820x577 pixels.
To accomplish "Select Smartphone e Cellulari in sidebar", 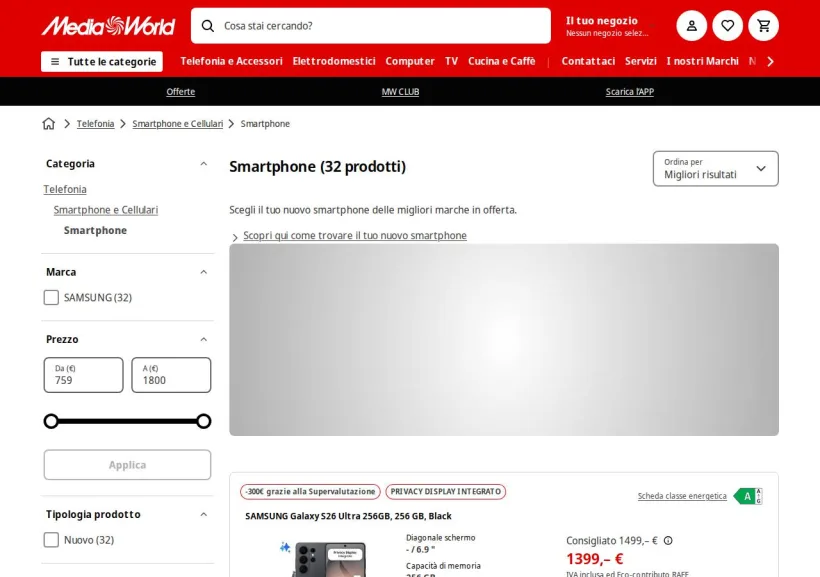I will coord(106,210).
